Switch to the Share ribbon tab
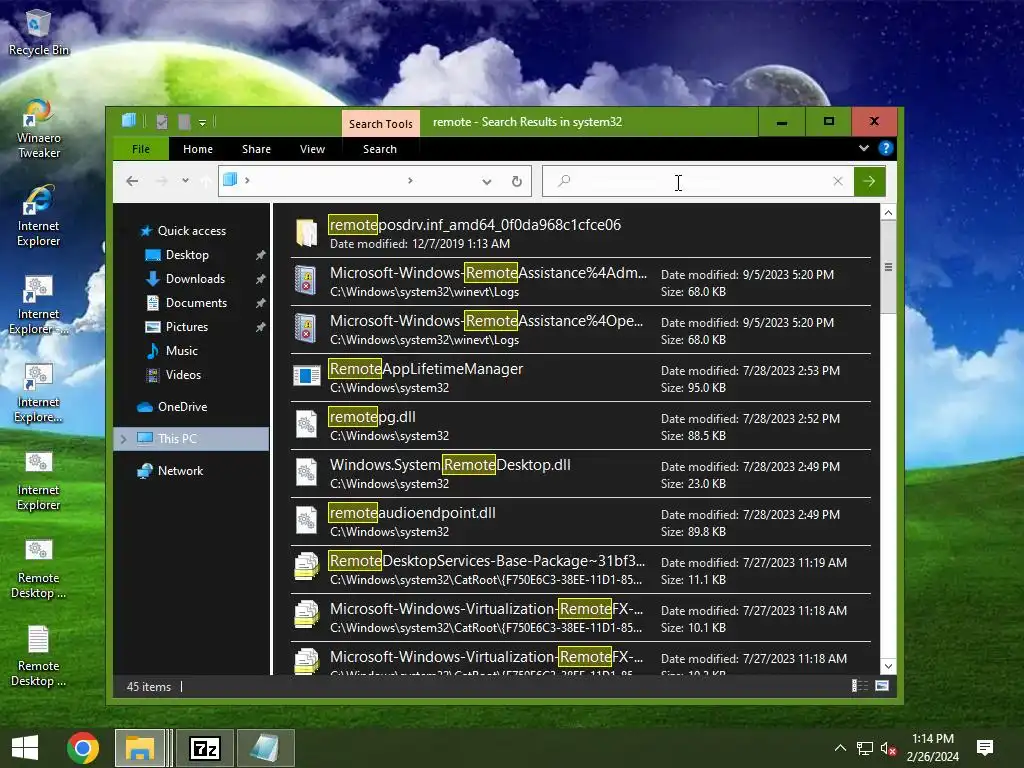Screen dimensions: 1024x768 [256, 149]
